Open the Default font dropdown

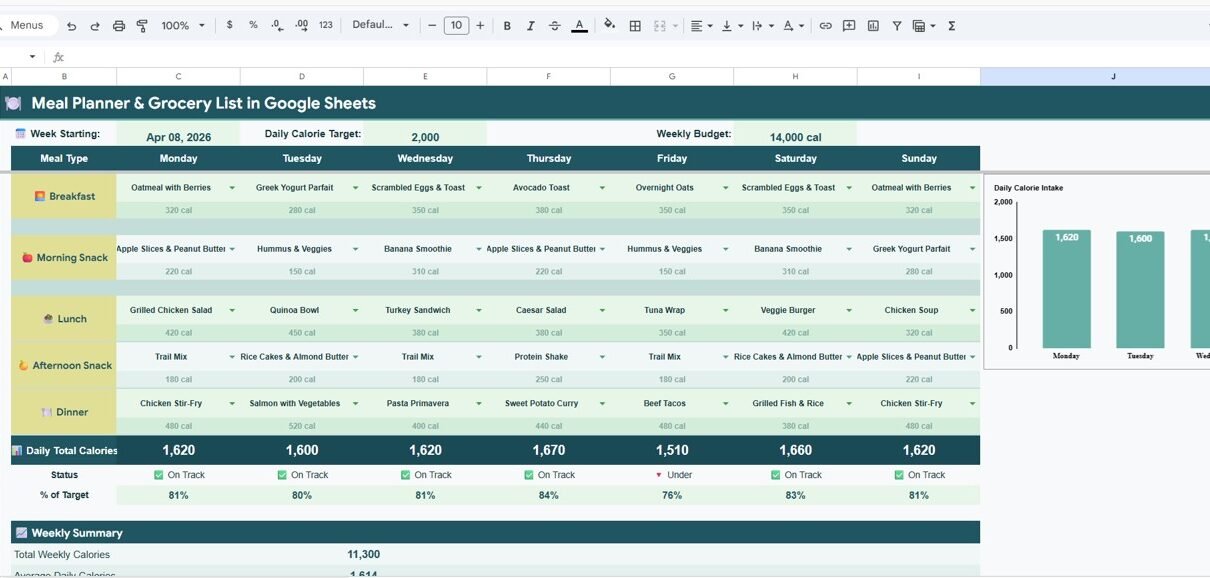(x=380, y=26)
